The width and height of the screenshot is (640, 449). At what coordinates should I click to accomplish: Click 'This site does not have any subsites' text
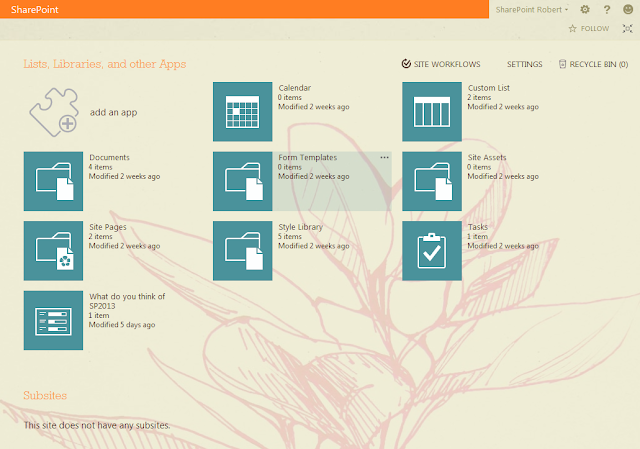click(97, 425)
